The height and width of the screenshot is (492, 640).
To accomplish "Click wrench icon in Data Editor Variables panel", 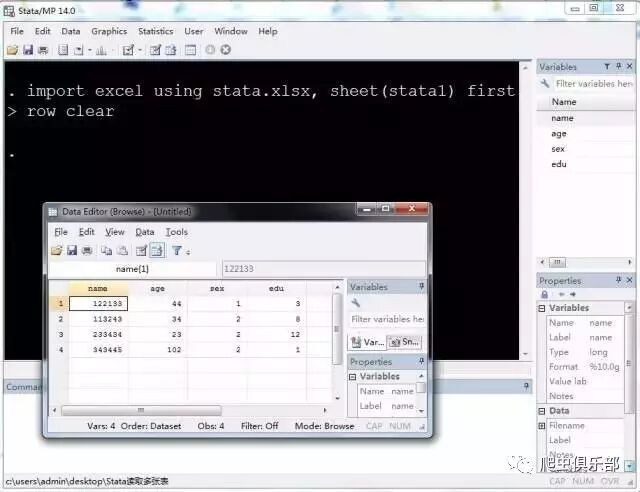I will (x=356, y=303).
